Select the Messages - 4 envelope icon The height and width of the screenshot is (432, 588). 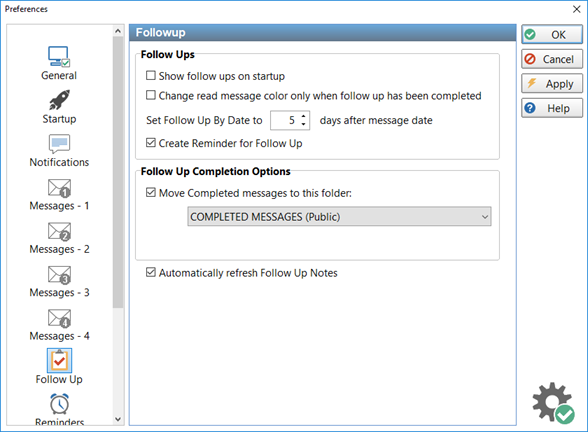[59, 318]
